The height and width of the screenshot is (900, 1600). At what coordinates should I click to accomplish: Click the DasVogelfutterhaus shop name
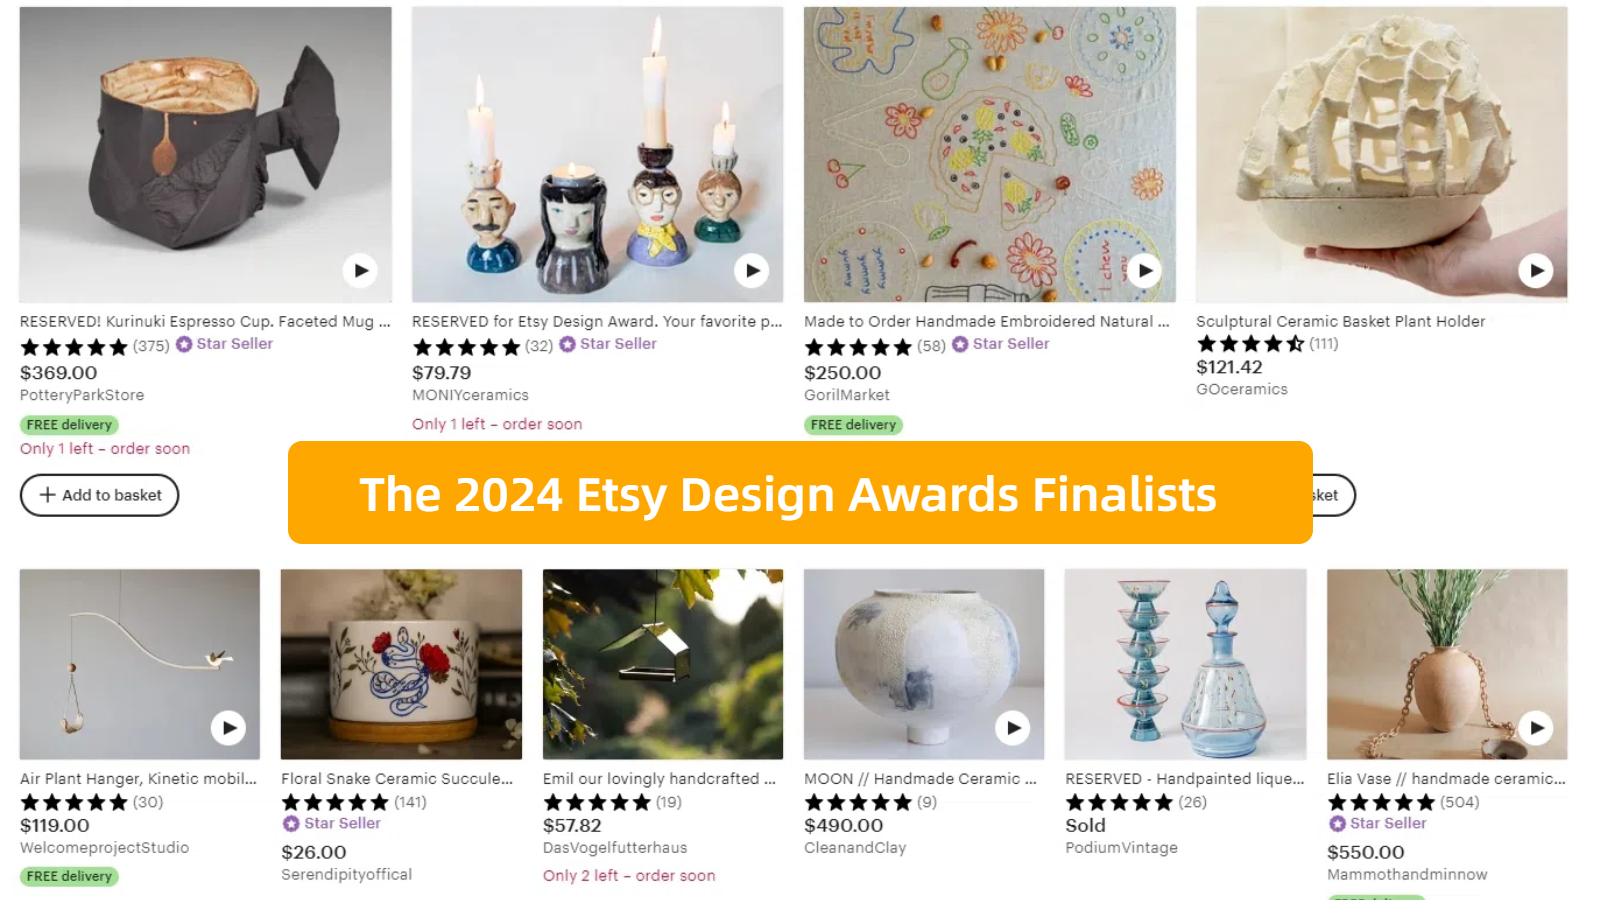[x=615, y=847]
